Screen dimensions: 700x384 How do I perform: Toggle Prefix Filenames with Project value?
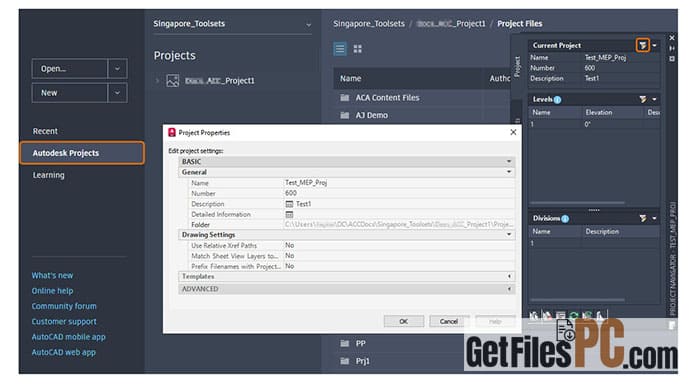click(399, 266)
